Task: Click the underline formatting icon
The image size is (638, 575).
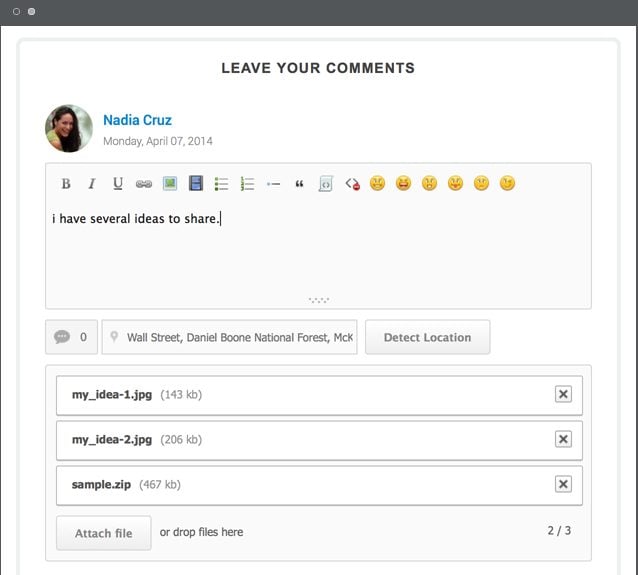Action: pyautogui.click(x=118, y=184)
